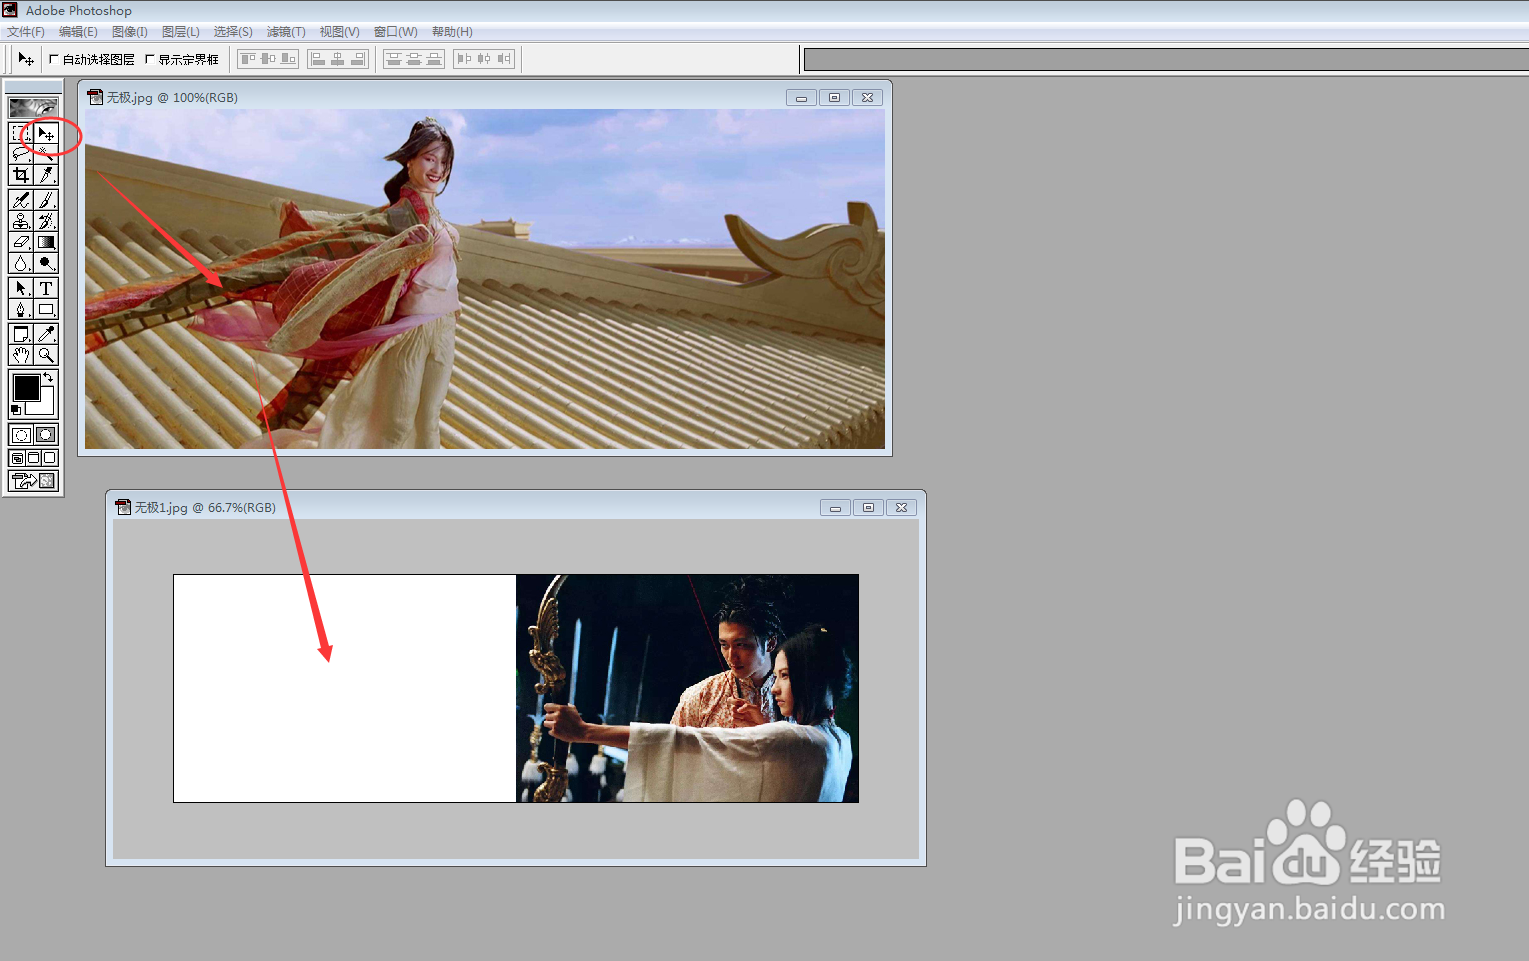This screenshot has width=1529, height=961.
Task: Open the 滤镜(T) menu
Action: (286, 32)
